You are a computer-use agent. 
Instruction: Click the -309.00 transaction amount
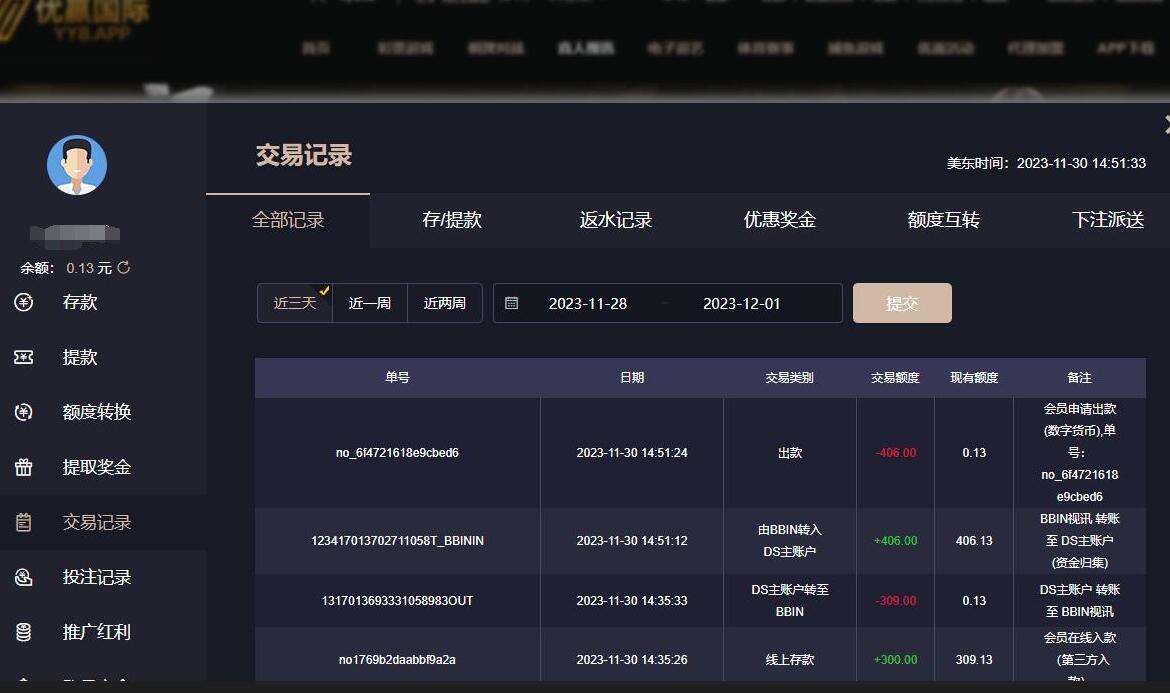point(895,601)
